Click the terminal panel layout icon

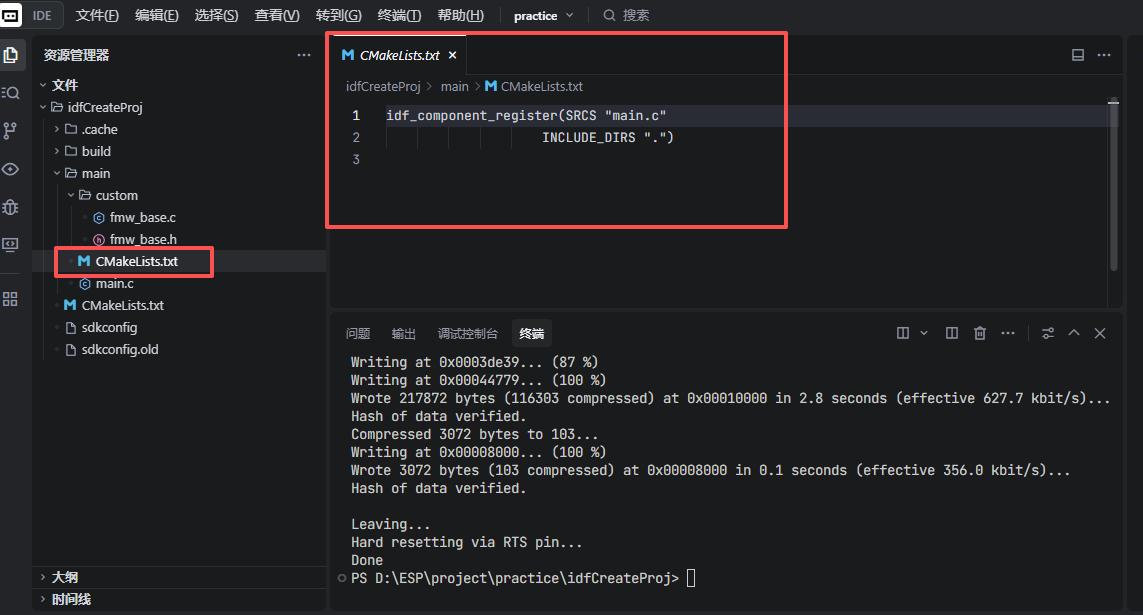pos(951,333)
